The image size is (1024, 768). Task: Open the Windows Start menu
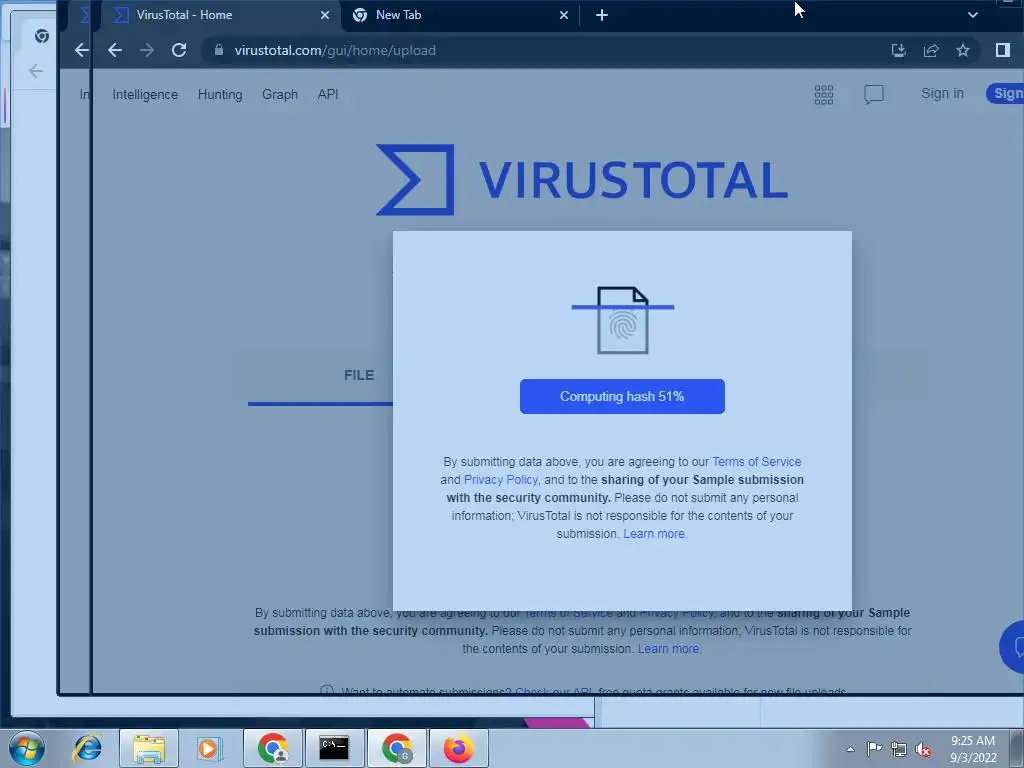(x=27, y=748)
